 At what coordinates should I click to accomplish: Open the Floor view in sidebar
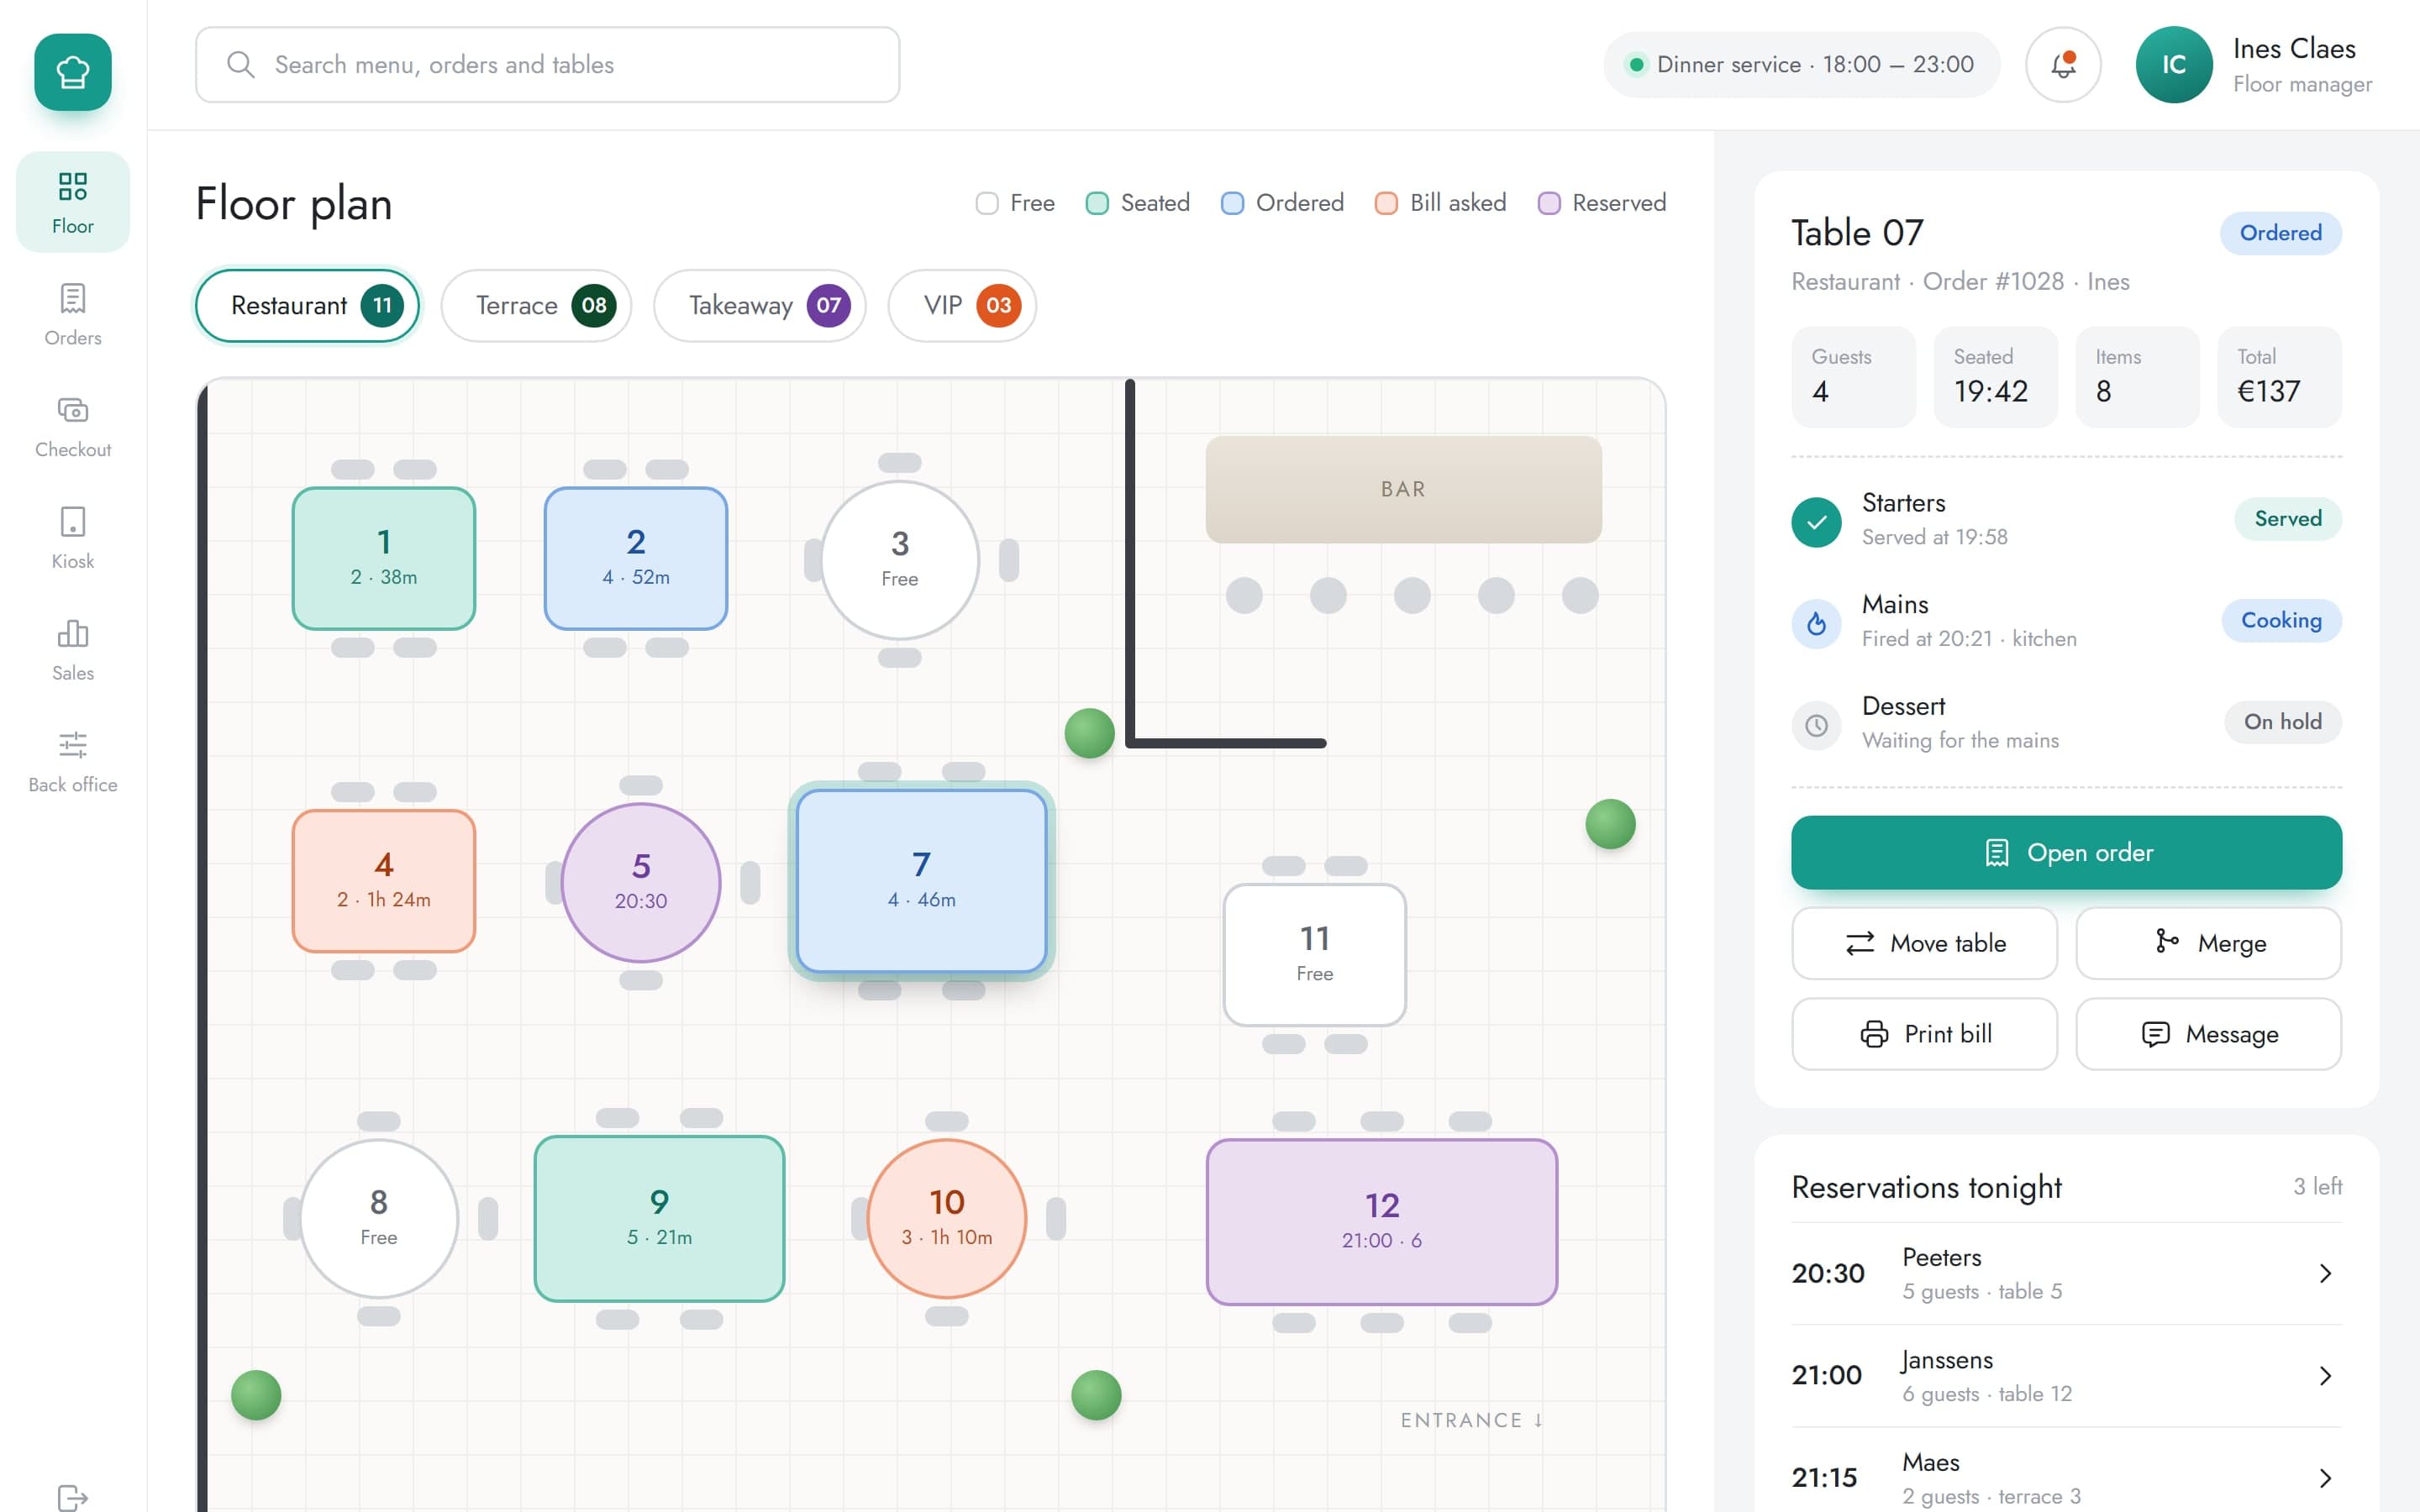(x=73, y=202)
